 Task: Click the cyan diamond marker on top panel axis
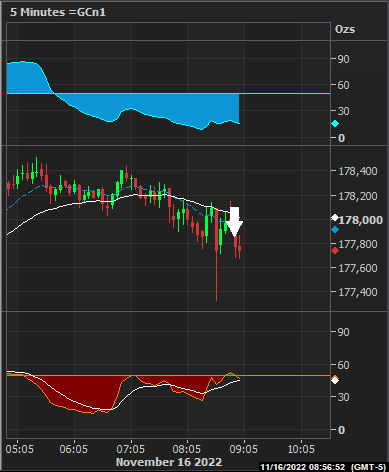(335, 124)
